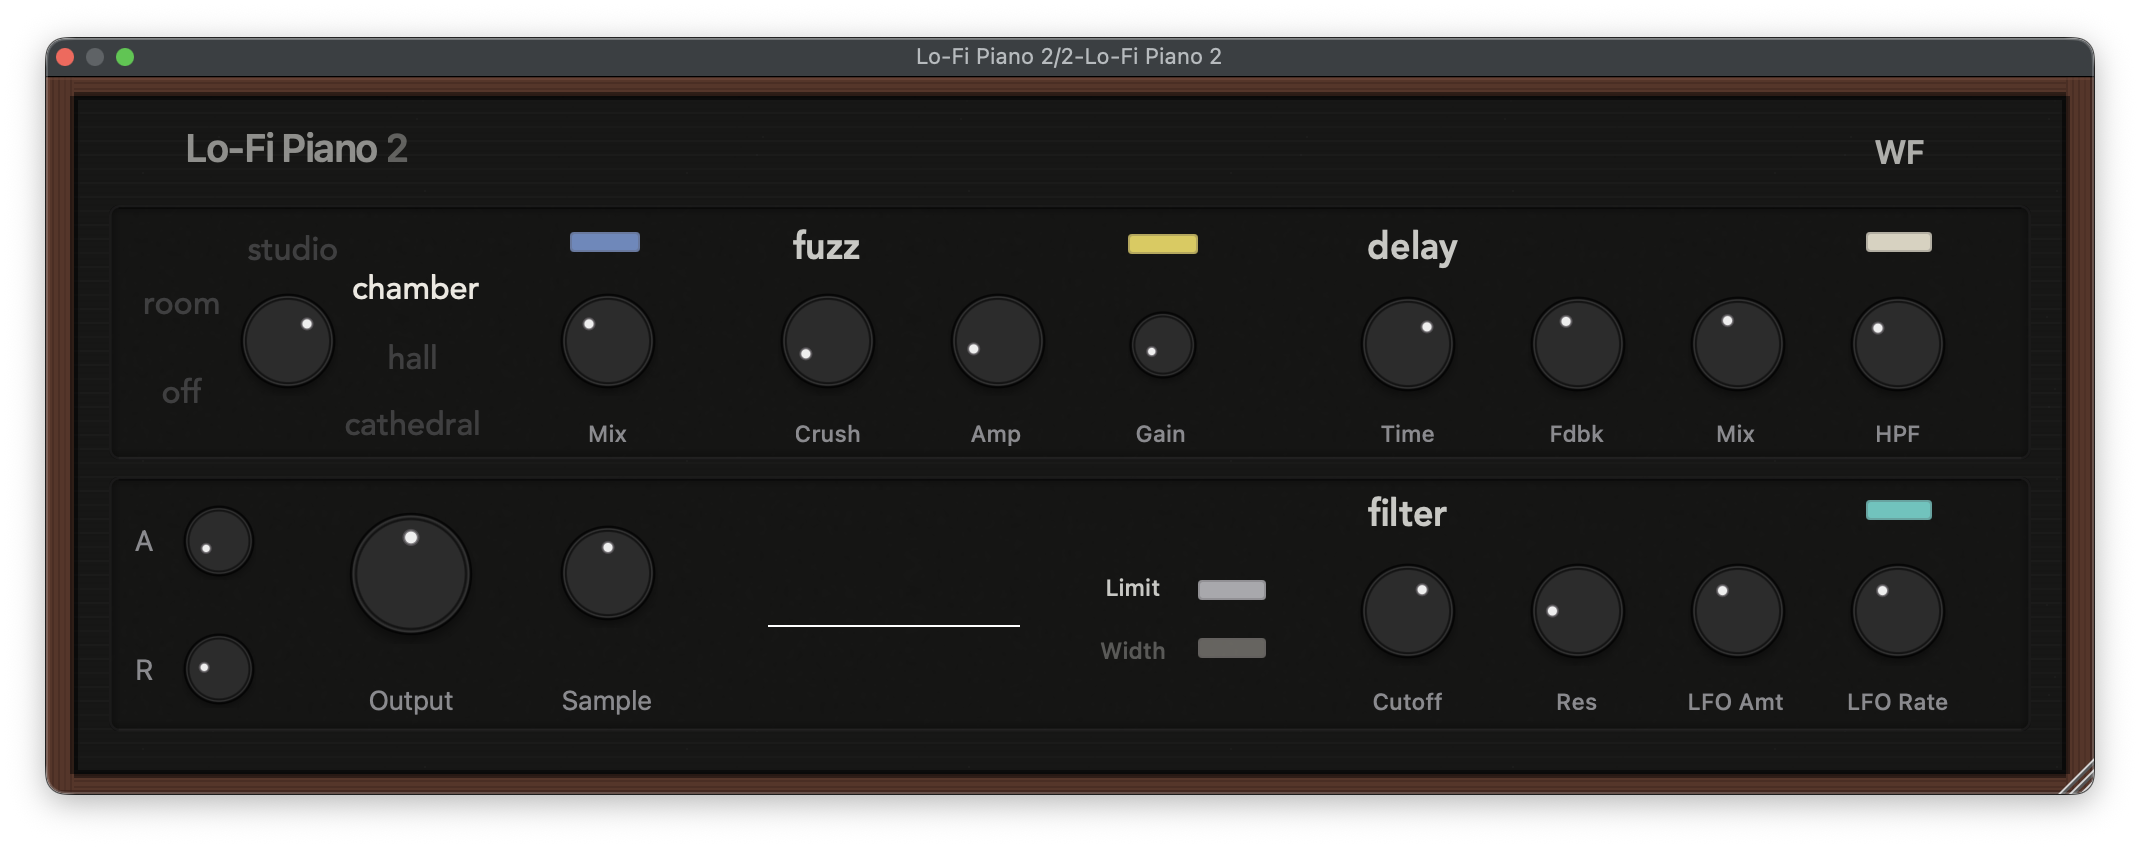Click the fuzz Crush knob
Viewport: 2140px width, 848px height.
828,341
